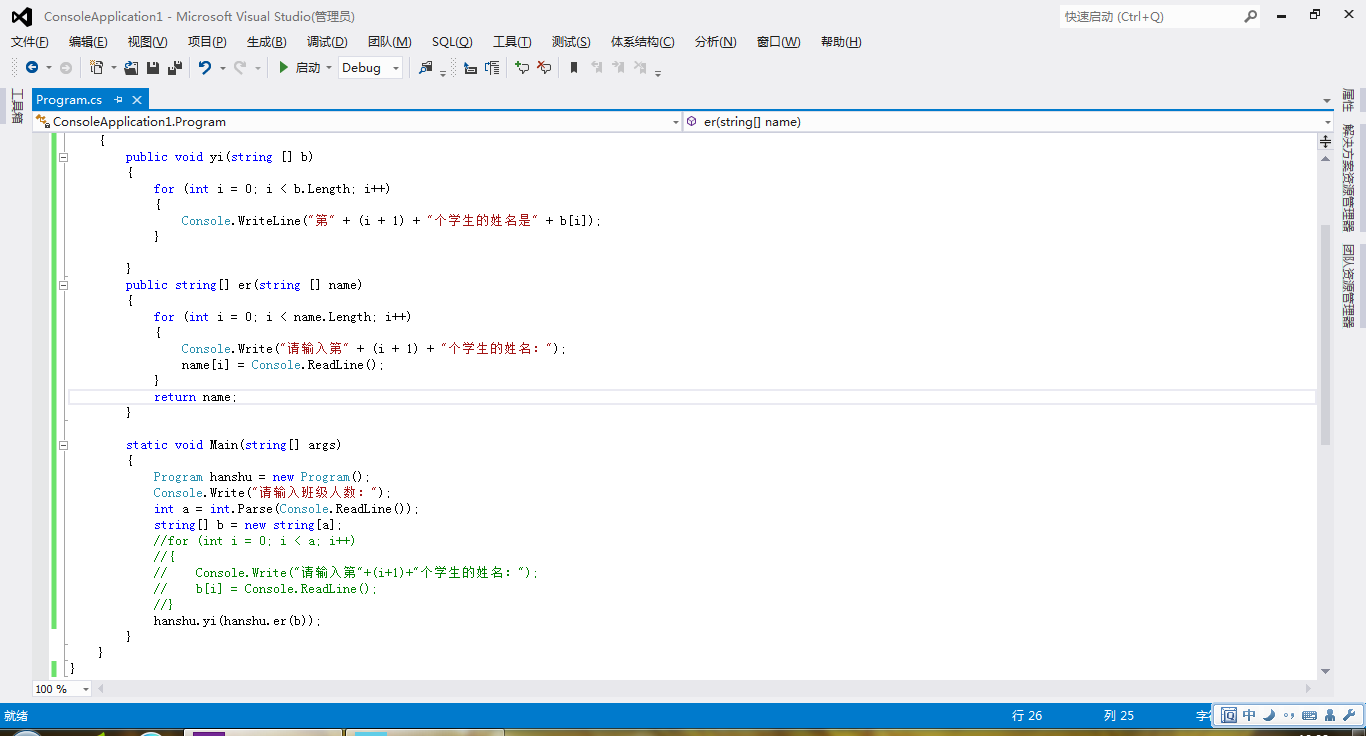The image size is (1366, 736).
Task: Open the 工具(T) menu
Action: pos(512,41)
